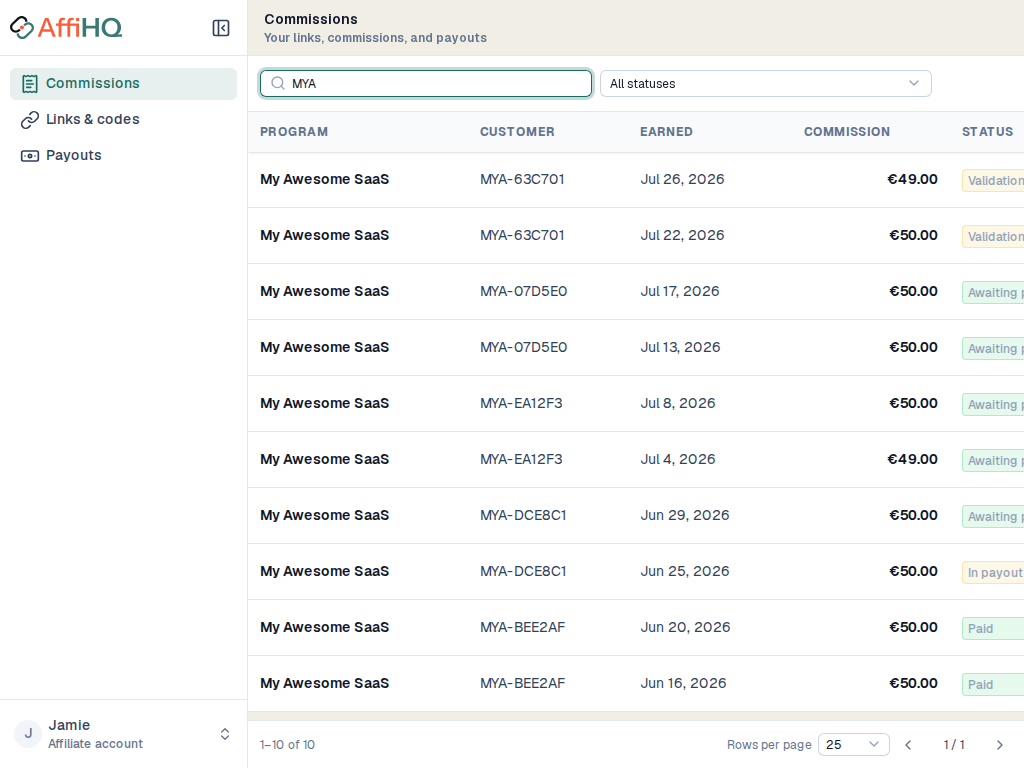Screen dimensions: 1024x768
Task: Click customer MYA-63C701 on Jul 22 row
Action: coord(522,235)
